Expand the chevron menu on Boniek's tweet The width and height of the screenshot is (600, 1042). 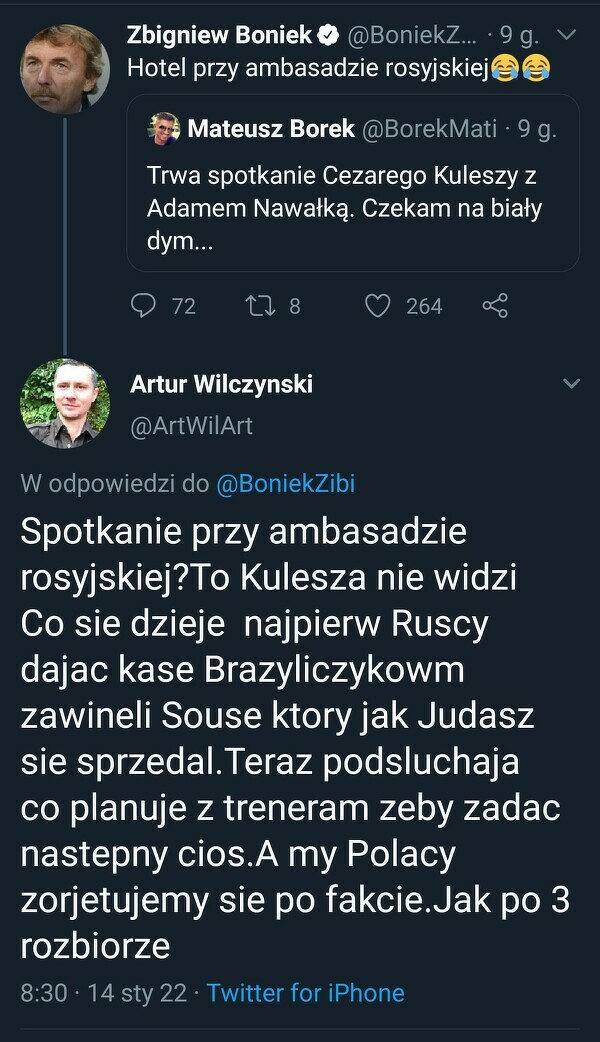(x=566, y=35)
